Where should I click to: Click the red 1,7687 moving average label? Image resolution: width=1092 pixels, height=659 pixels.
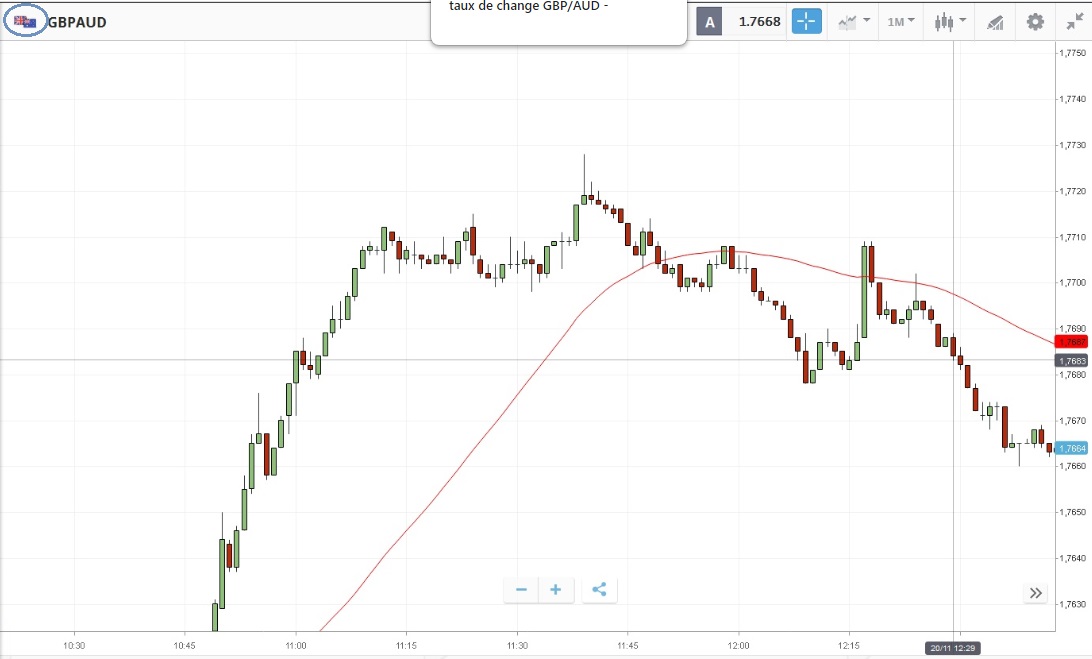1073,342
